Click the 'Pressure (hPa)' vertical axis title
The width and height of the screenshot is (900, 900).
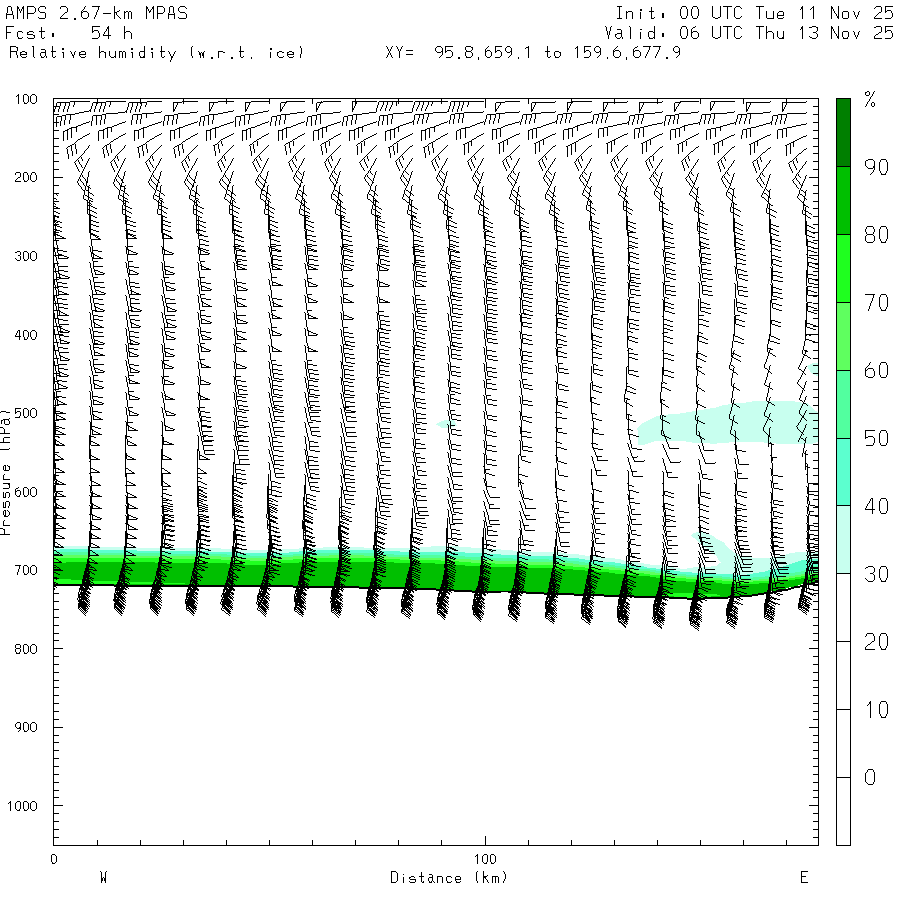click(x=6, y=472)
